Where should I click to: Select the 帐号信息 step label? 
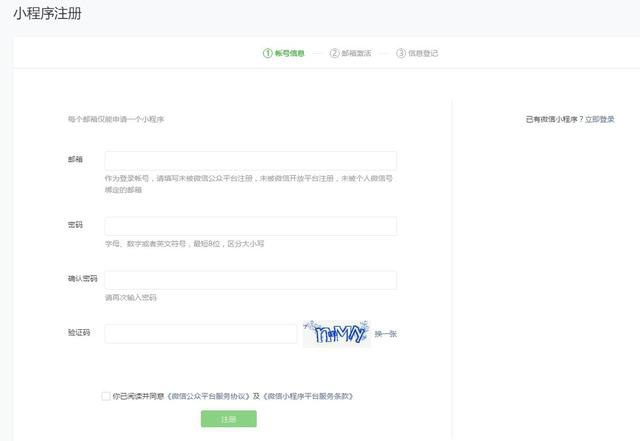coord(290,53)
